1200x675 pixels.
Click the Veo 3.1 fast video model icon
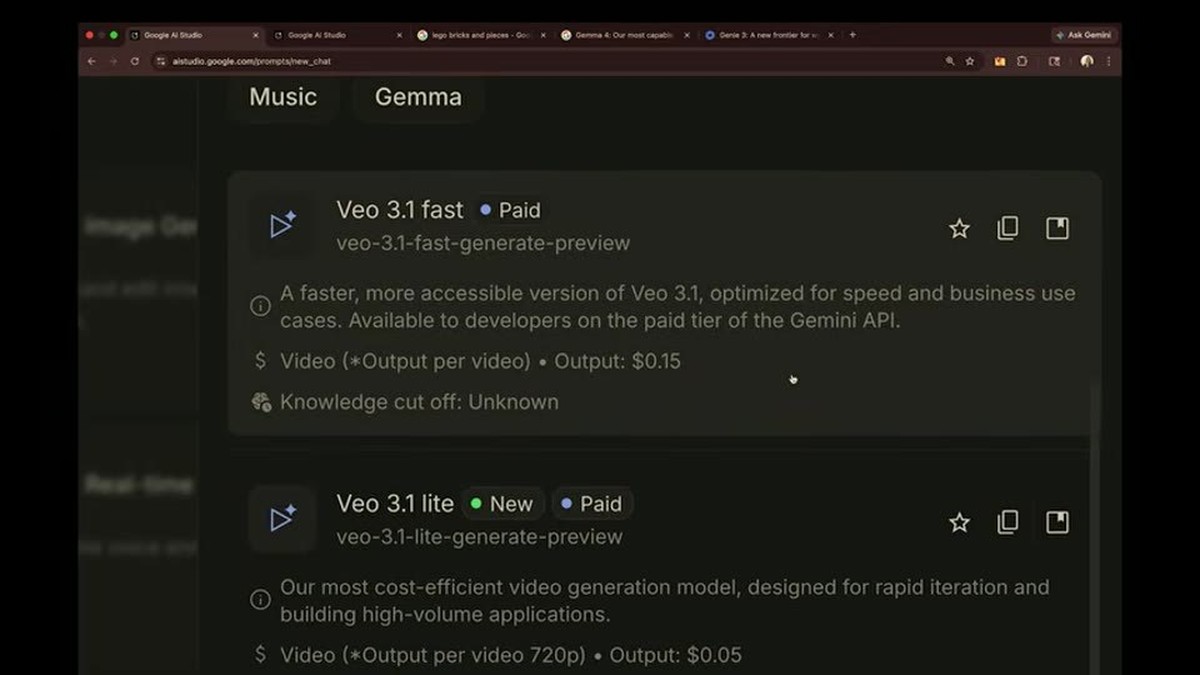point(282,225)
